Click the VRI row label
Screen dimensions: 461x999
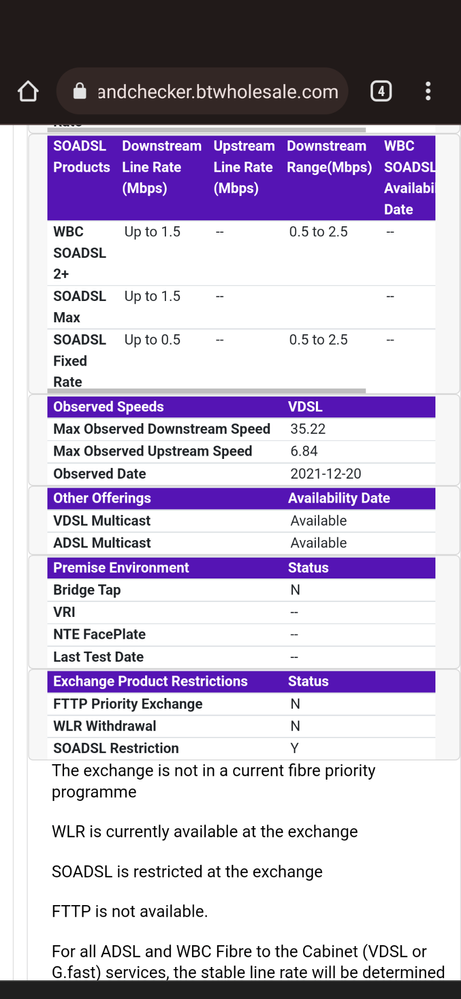(64, 612)
